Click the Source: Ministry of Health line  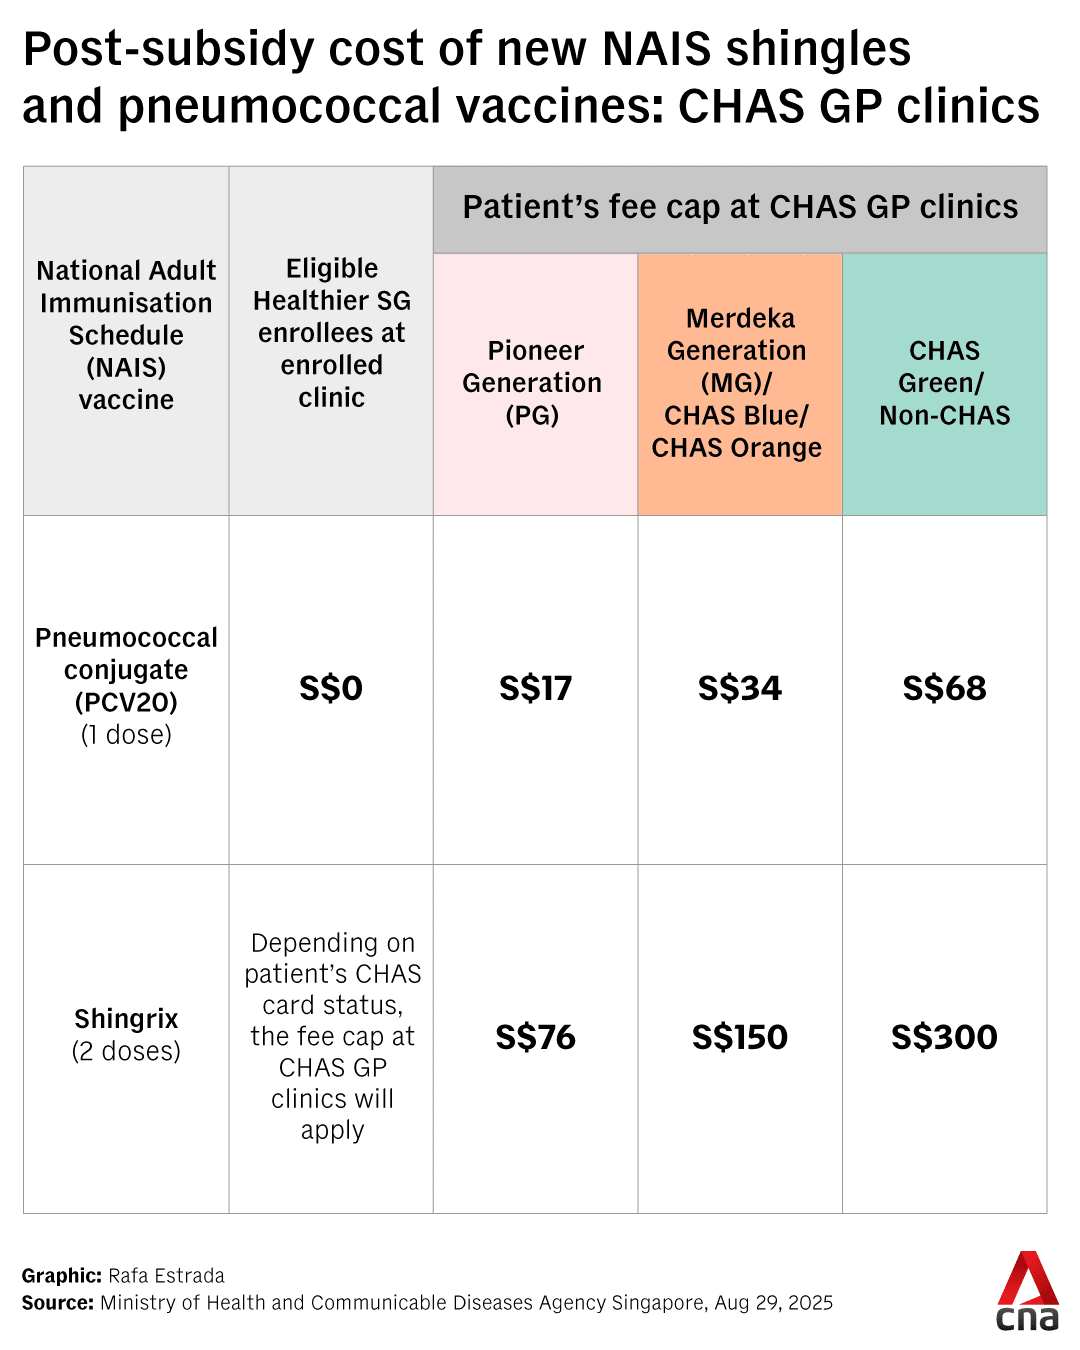coord(427,1303)
